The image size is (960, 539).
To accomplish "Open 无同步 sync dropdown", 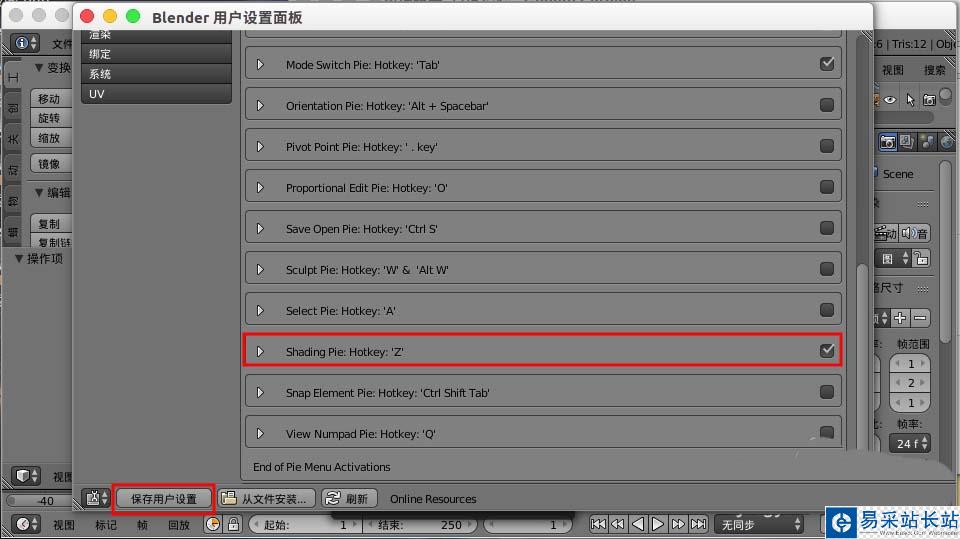I will (x=760, y=524).
